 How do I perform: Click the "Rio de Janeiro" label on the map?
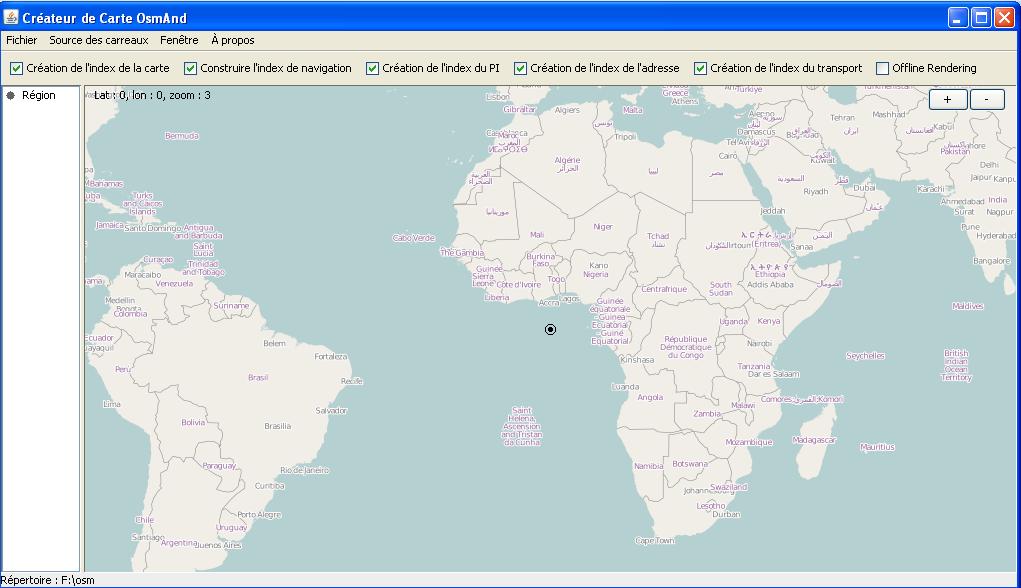point(305,470)
